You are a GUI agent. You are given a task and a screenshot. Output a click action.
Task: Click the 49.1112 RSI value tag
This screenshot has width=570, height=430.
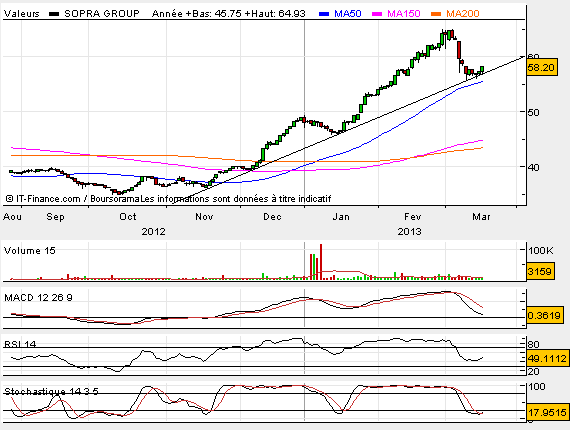(547, 358)
